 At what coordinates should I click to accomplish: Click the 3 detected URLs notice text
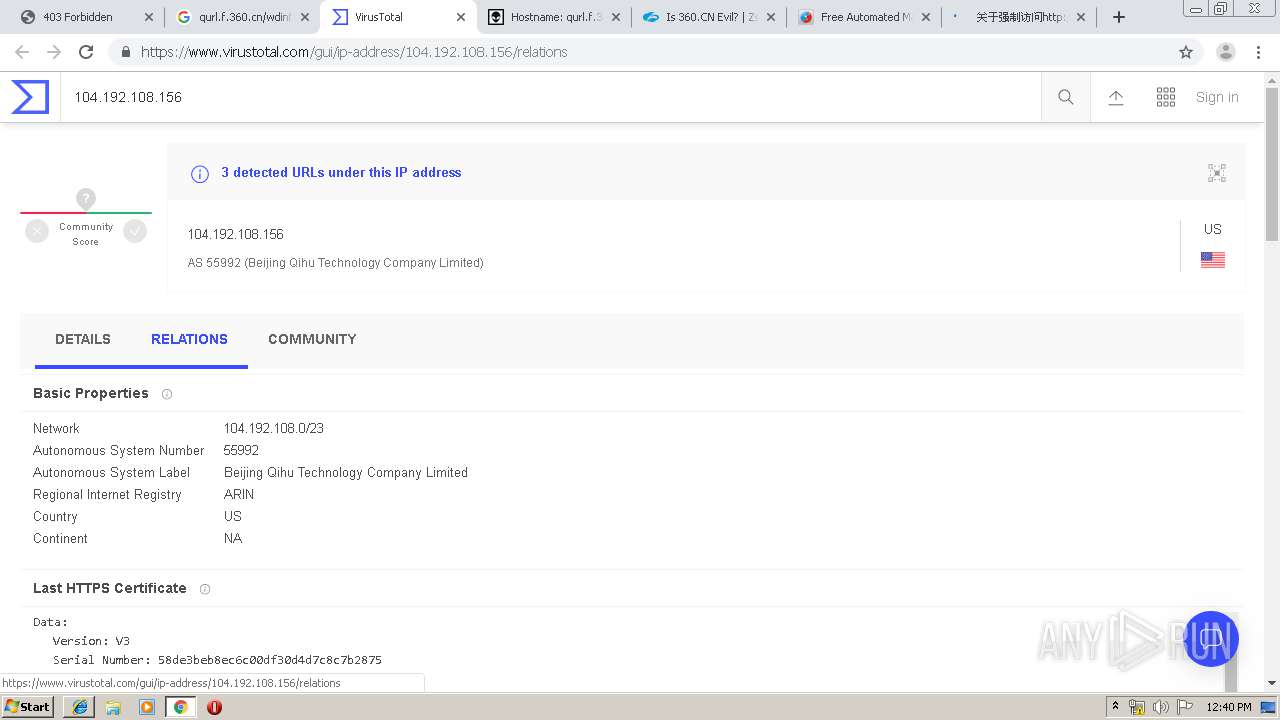coord(341,172)
